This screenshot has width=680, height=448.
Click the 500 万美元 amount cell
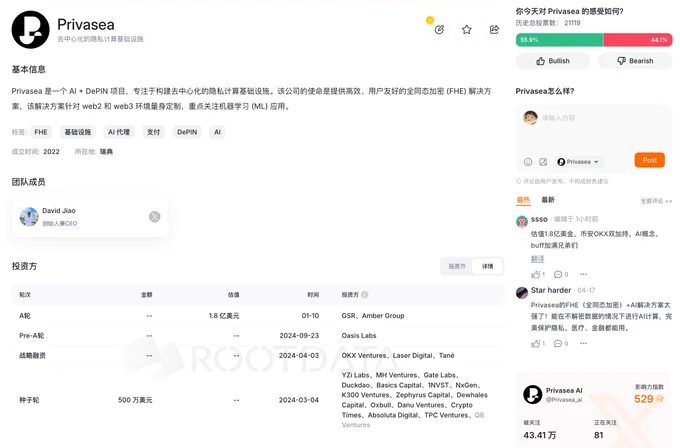135,400
